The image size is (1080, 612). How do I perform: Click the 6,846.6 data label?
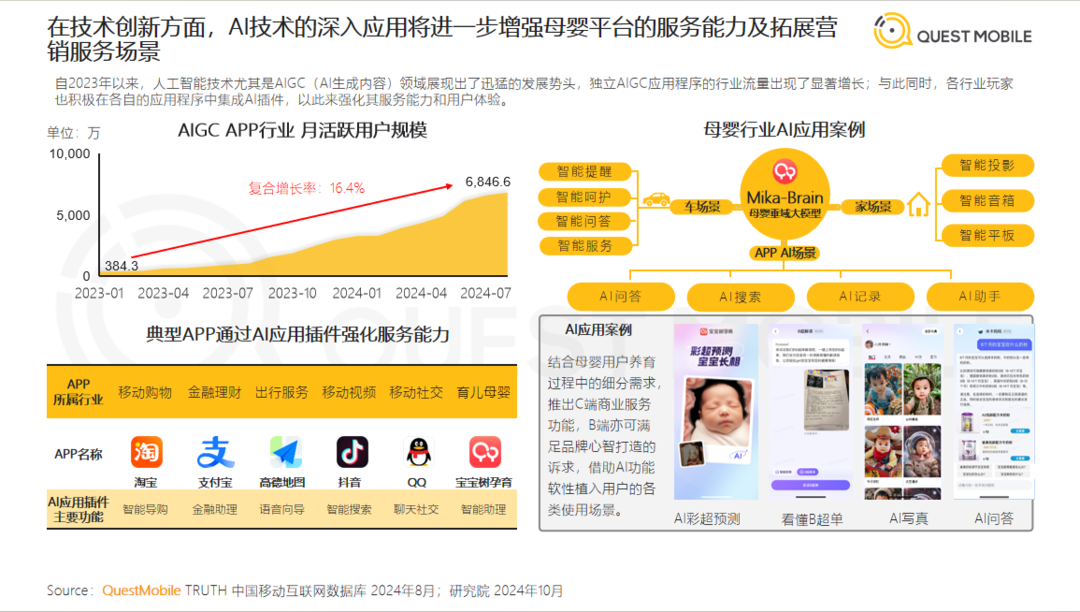[x=488, y=182]
